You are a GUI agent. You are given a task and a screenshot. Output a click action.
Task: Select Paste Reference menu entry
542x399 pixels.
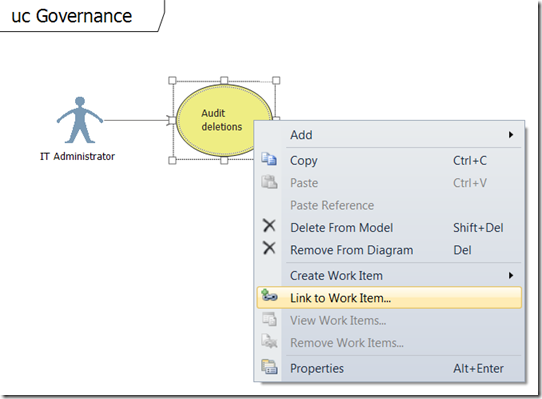pyautogui.click(x=389, y=205)
